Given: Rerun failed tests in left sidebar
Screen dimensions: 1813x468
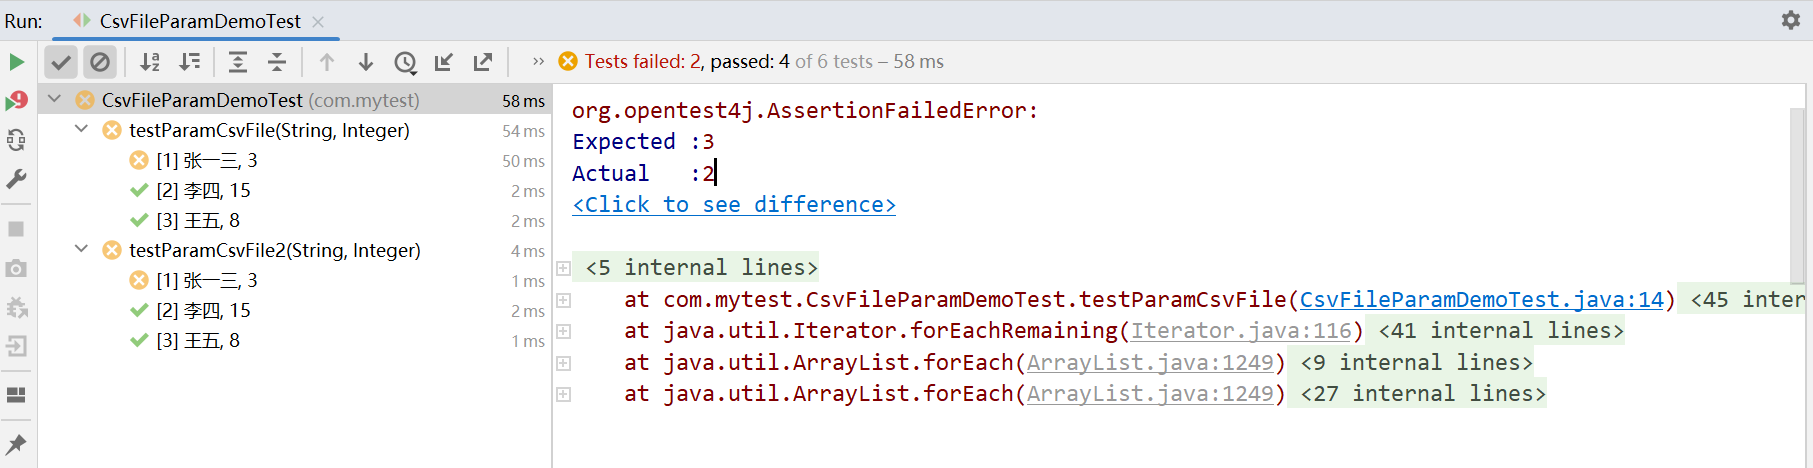Looking at the screenshot, I should (x=16, y=101).
